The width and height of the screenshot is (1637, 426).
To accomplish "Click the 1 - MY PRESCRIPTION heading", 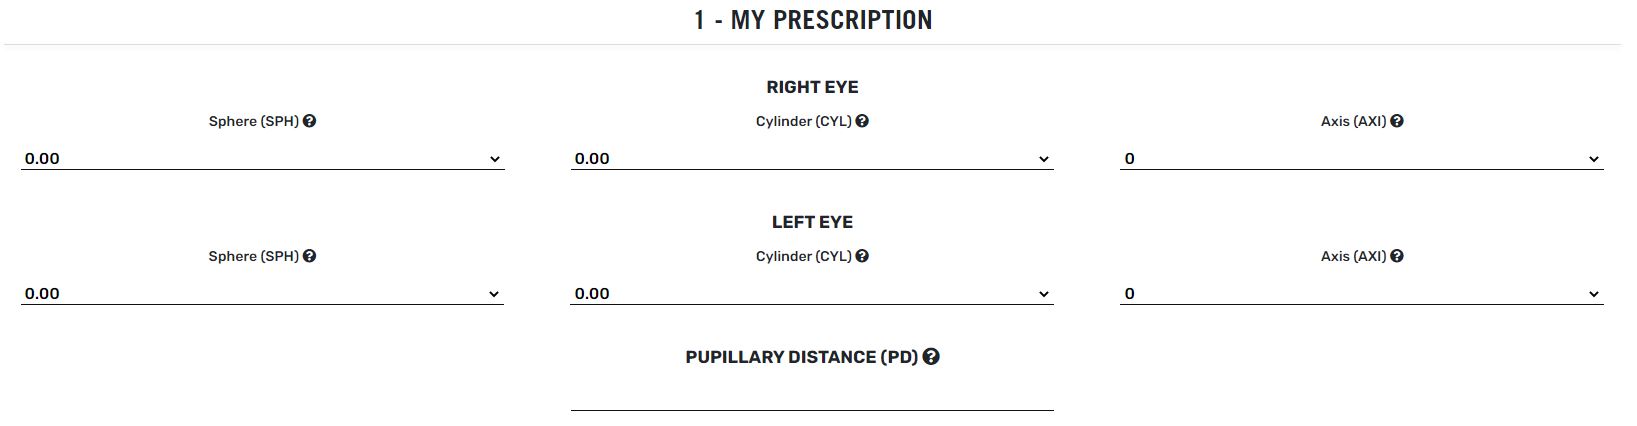I will pyautogui.click(x=813, y=20).
